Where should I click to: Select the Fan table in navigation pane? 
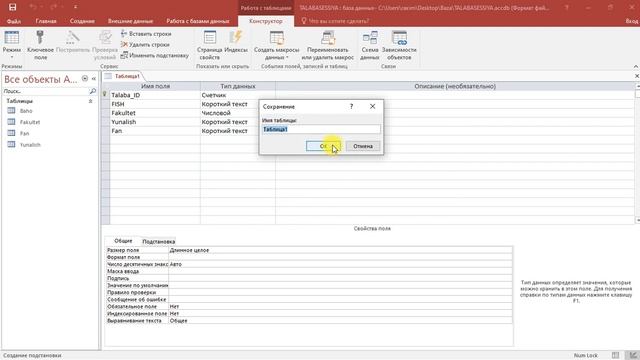click(x=24, y=133)
